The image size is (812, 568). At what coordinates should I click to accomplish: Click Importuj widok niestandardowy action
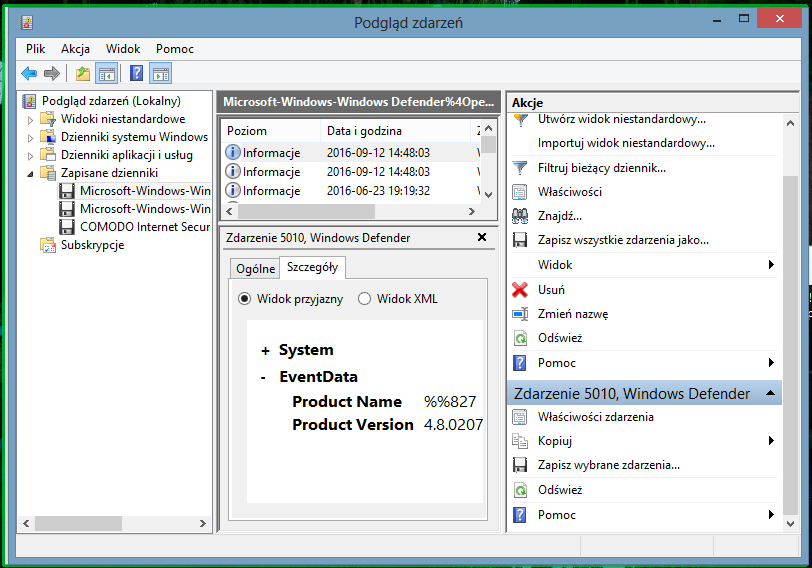point(626,143)
